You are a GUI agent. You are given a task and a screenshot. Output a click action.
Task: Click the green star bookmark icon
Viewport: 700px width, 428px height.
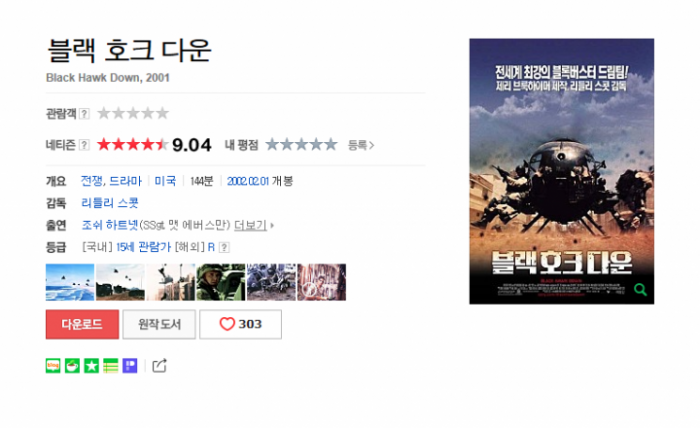[x=92, y=366]
